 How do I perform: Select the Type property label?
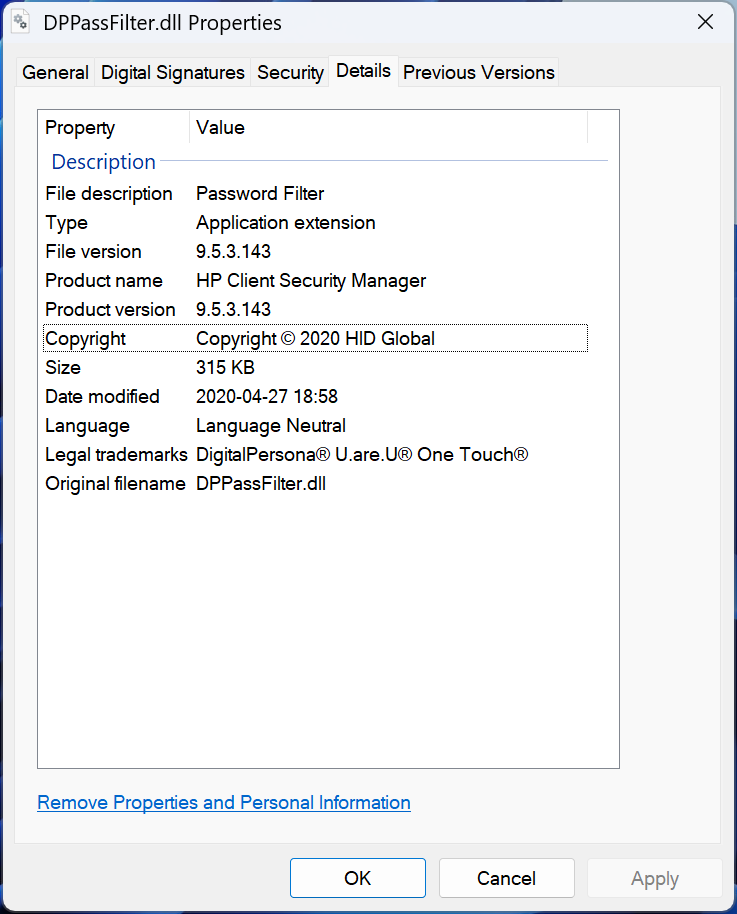tap(66, 223)
